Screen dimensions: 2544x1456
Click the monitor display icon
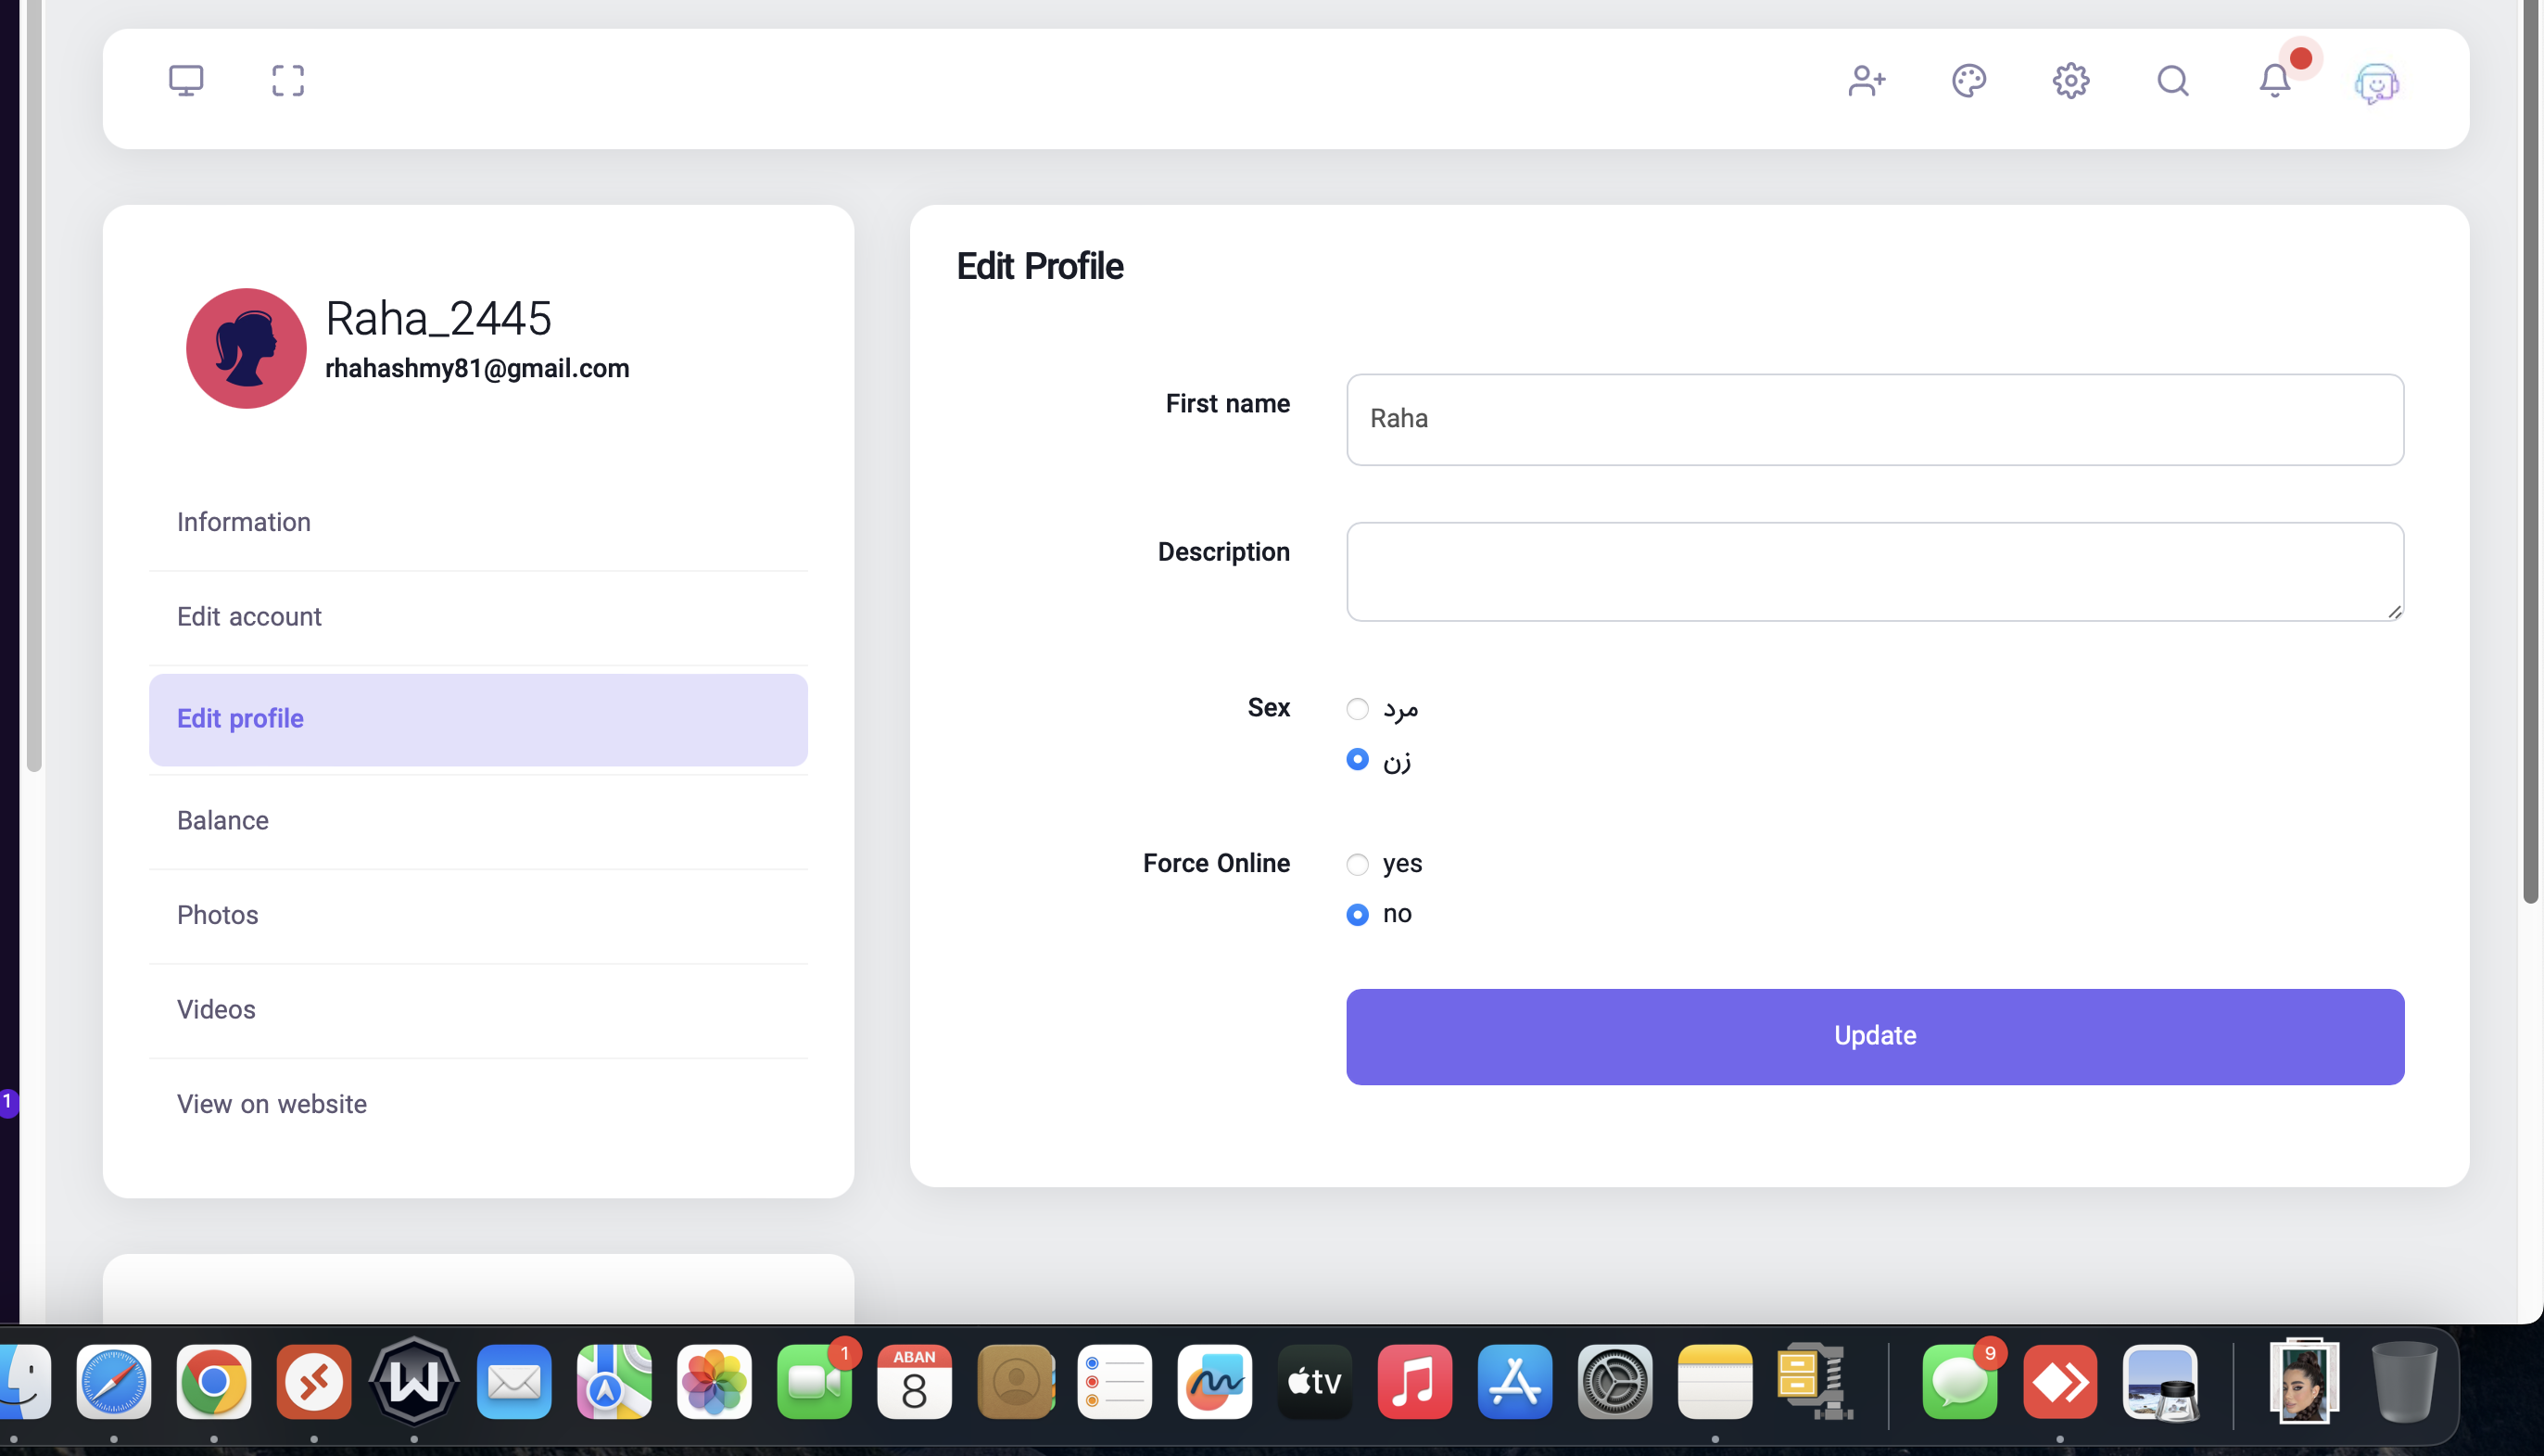point(186,81)
